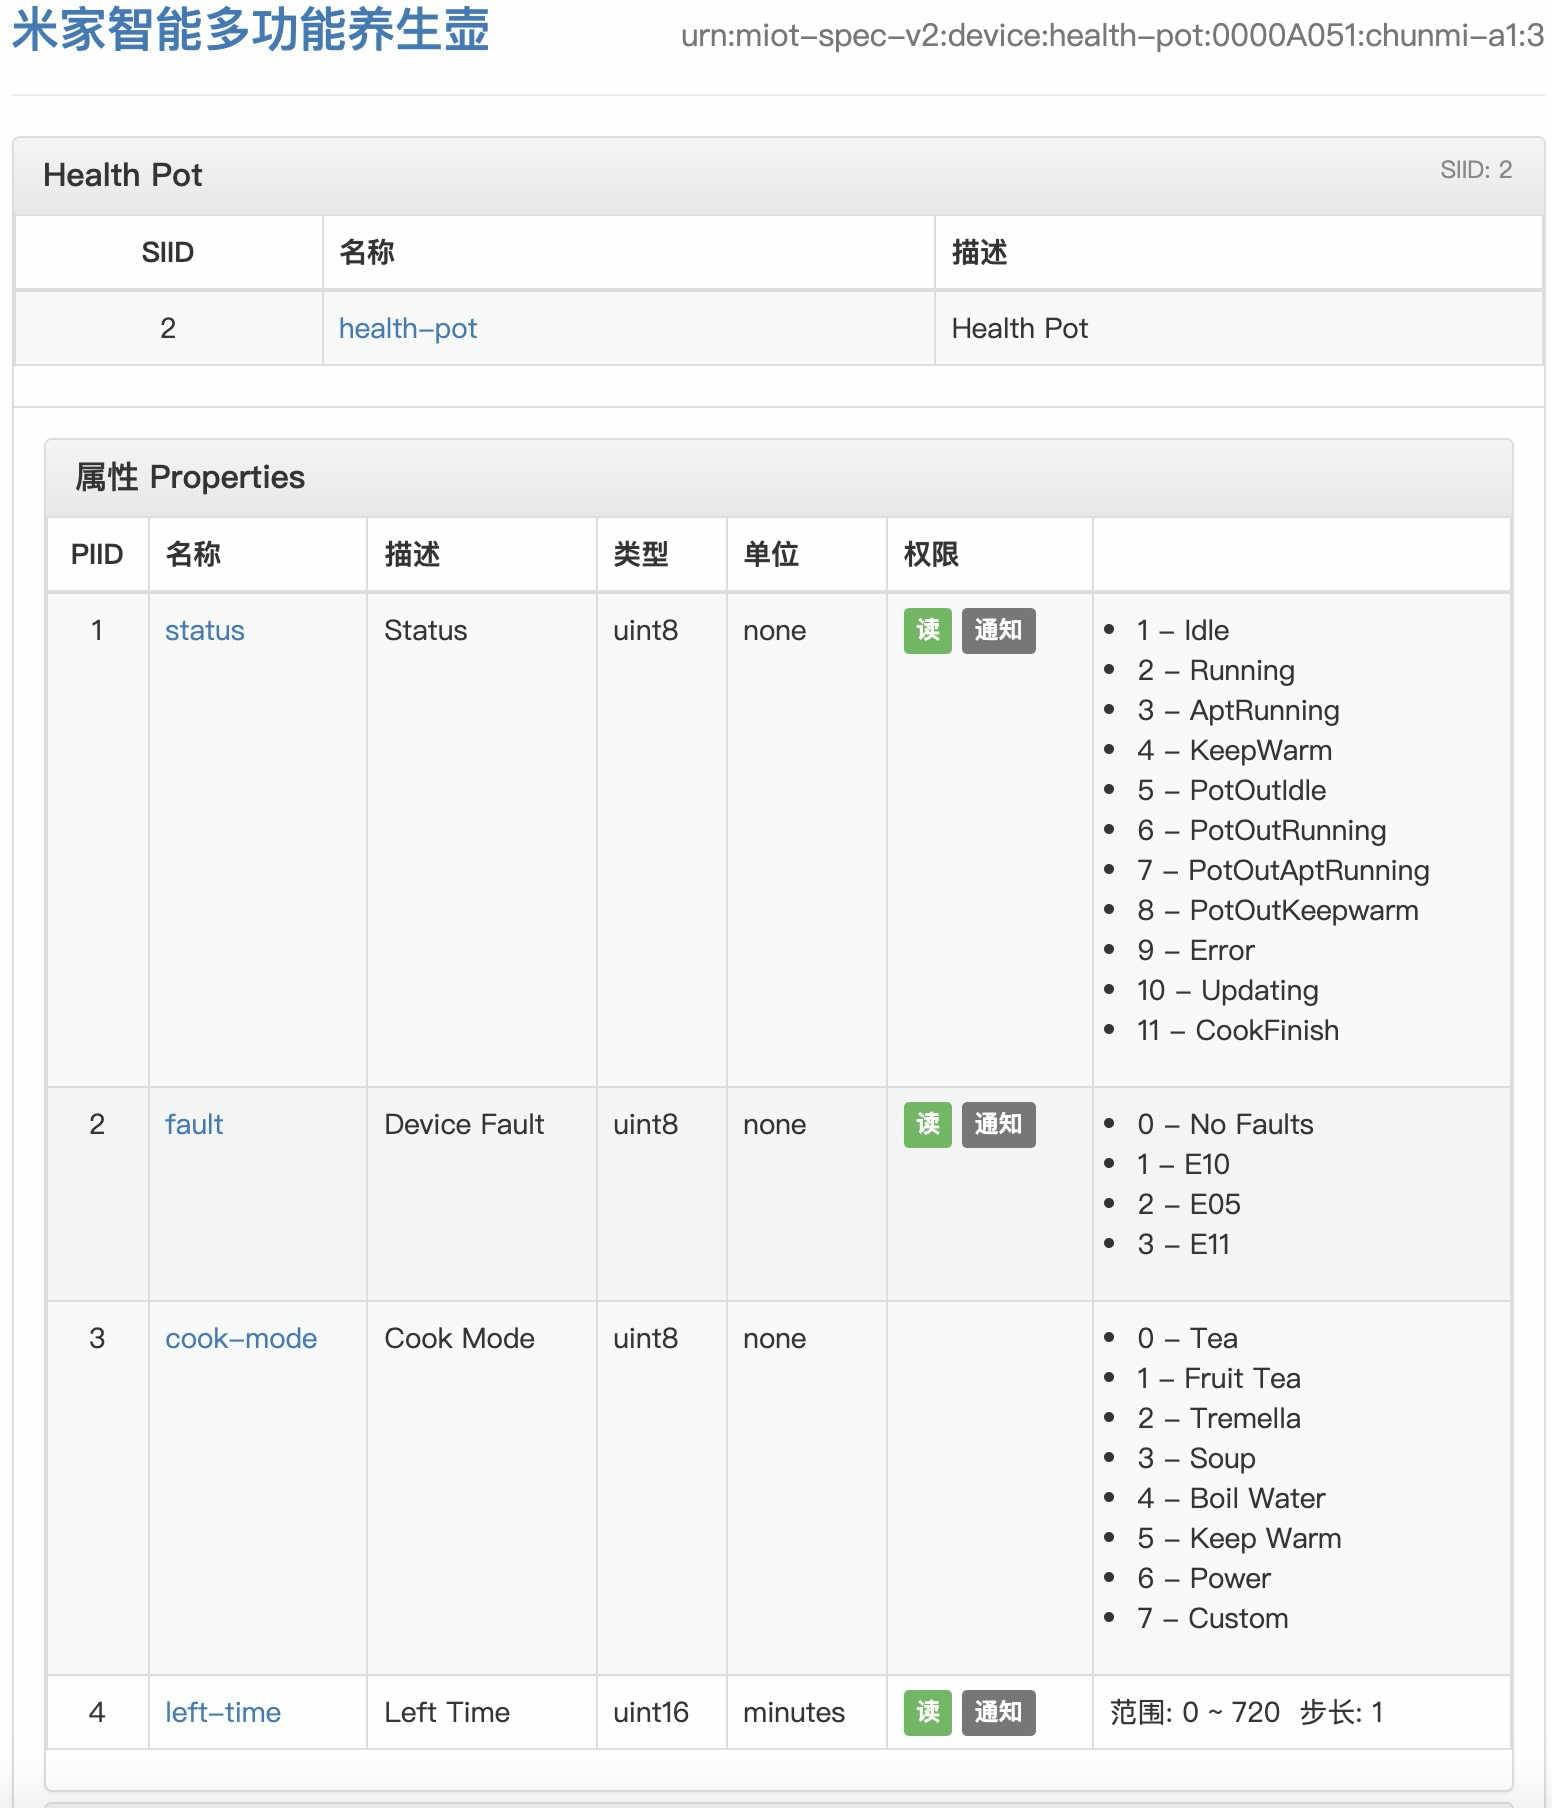Click the Health Pot panel heading
Image resolution: width=1552 pixels, height=1808 pixels.
point(123,175)
